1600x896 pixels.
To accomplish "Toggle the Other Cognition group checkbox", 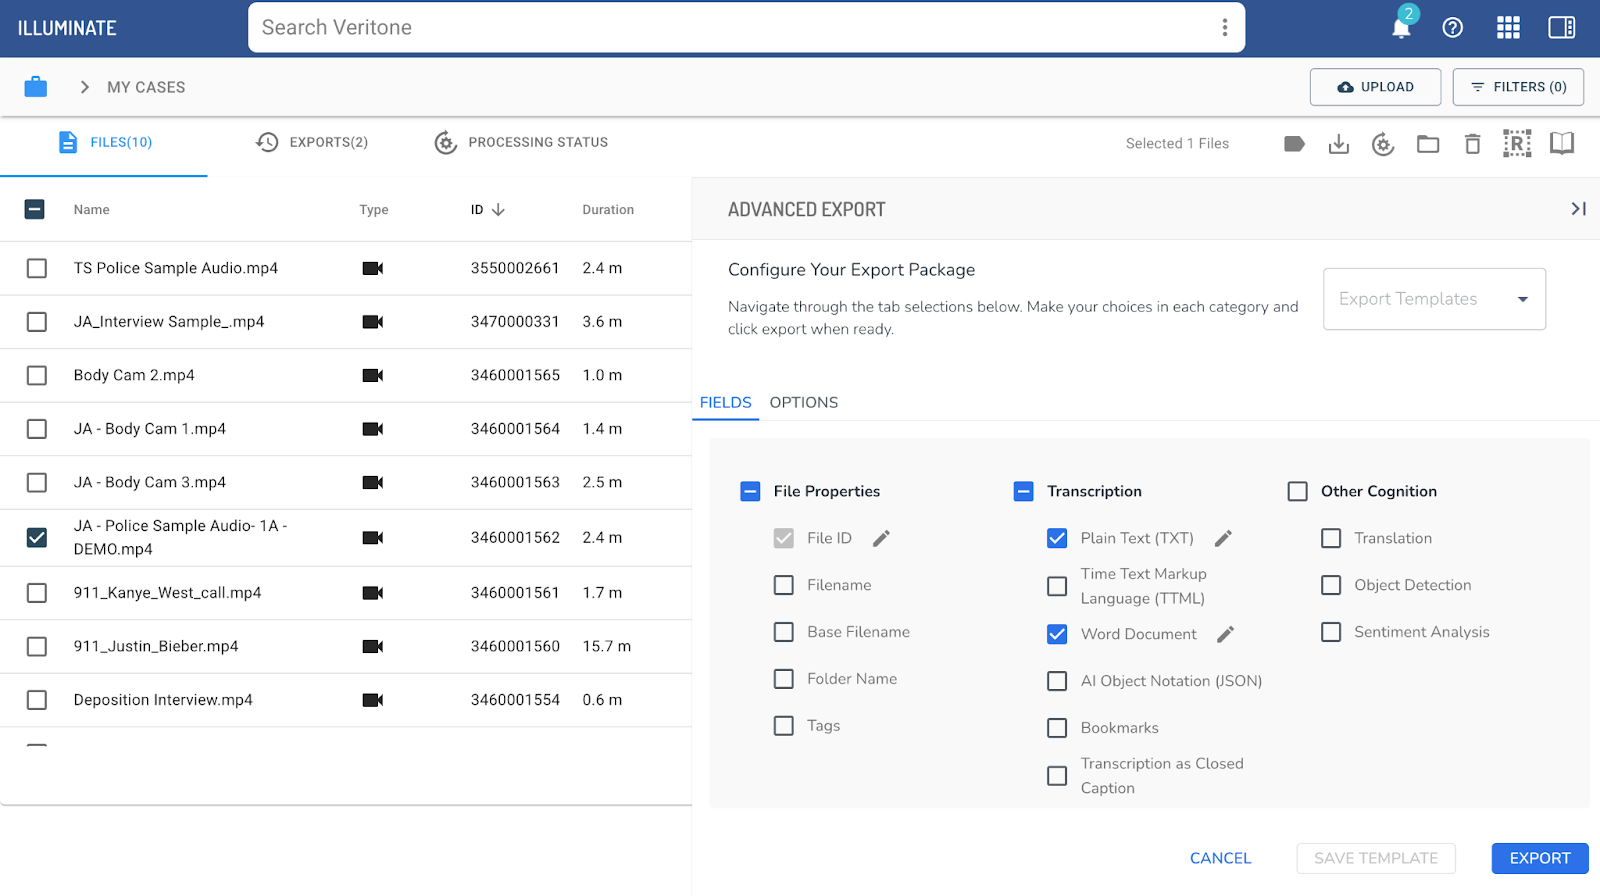I will tap(1298, 491).
